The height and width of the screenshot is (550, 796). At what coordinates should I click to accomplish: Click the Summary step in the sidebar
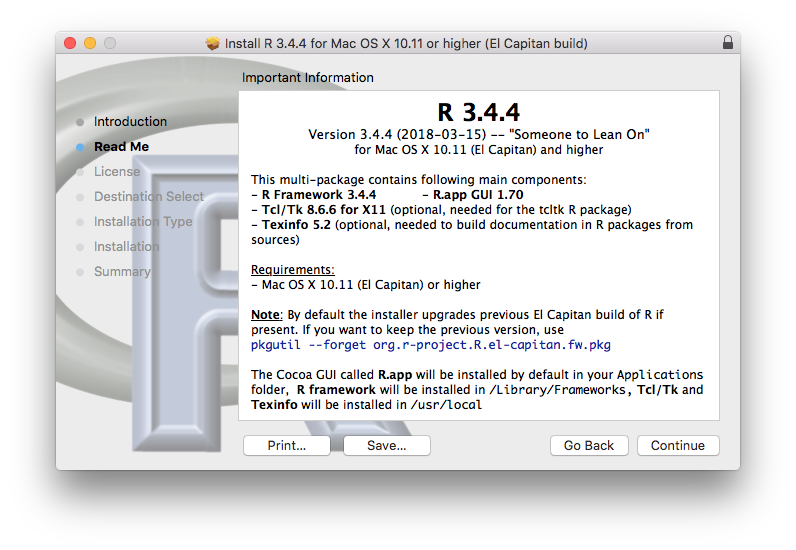[x=122, y=272]
